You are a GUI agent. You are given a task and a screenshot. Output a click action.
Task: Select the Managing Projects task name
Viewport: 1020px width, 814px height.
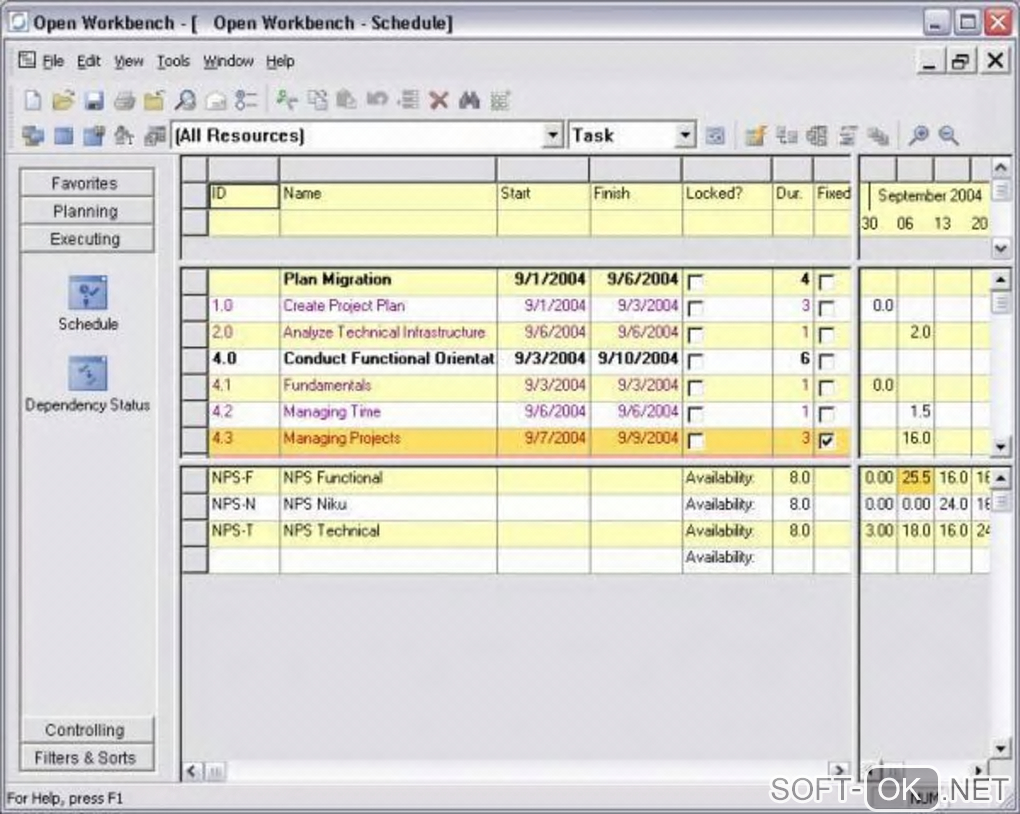click(x=342, y=439)
